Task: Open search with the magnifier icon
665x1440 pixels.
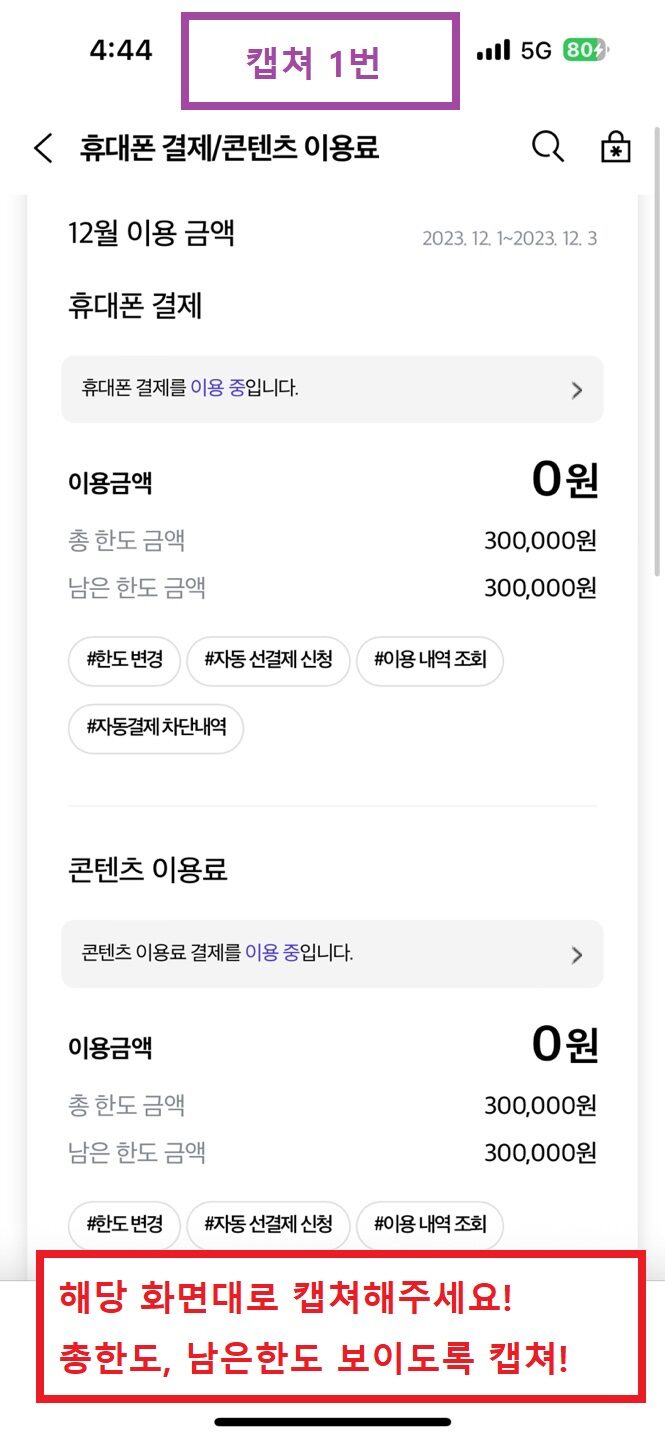Action: [547, 147]
